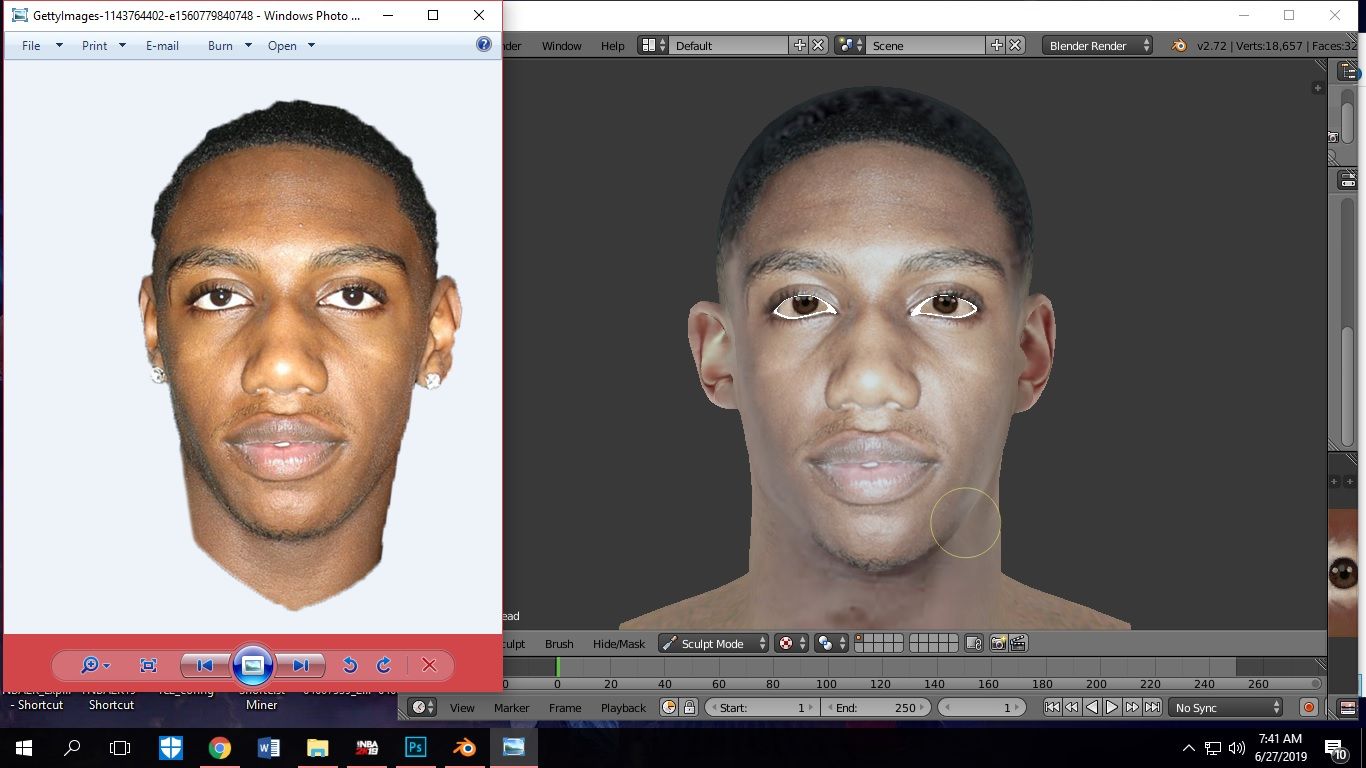Toggle the lock next to the preview range clock
Screen dimensions: 1366x768
(x=689, y=707)
